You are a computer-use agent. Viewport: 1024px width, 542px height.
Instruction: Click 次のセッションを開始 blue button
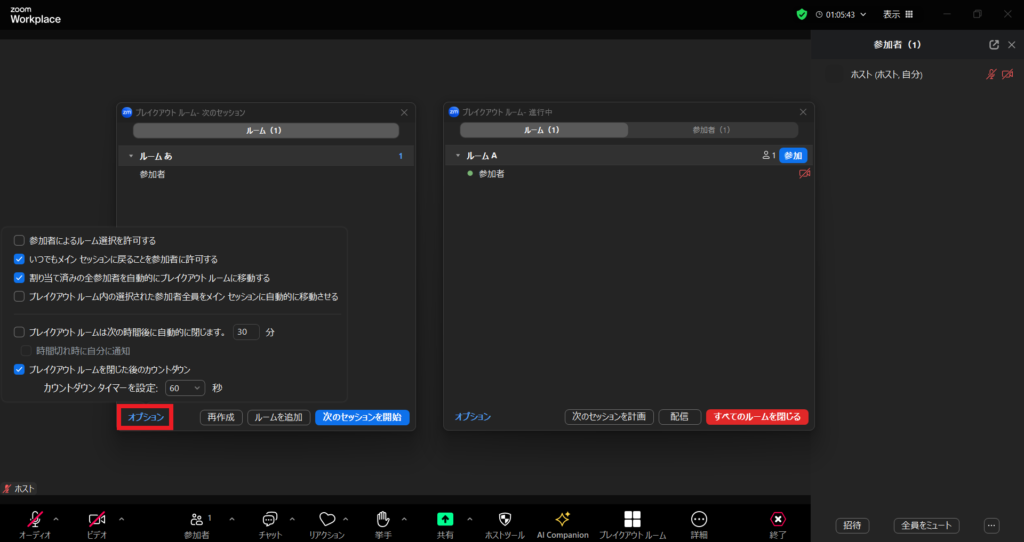pos(362,417)
